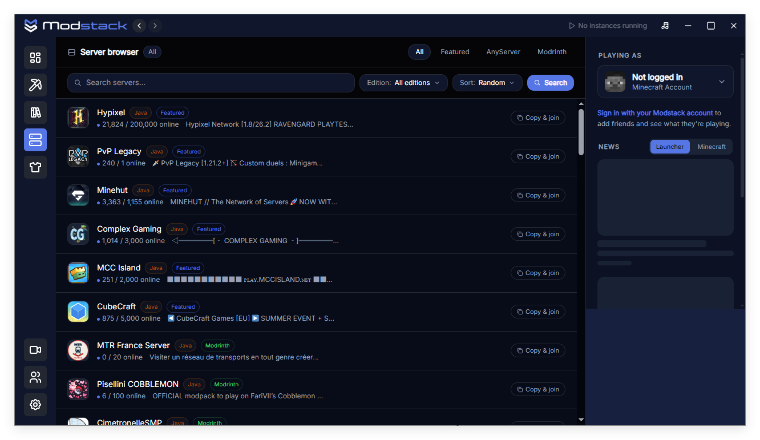Click the CubeCraft server icon

pyautogui.click(x=78, y=312)
